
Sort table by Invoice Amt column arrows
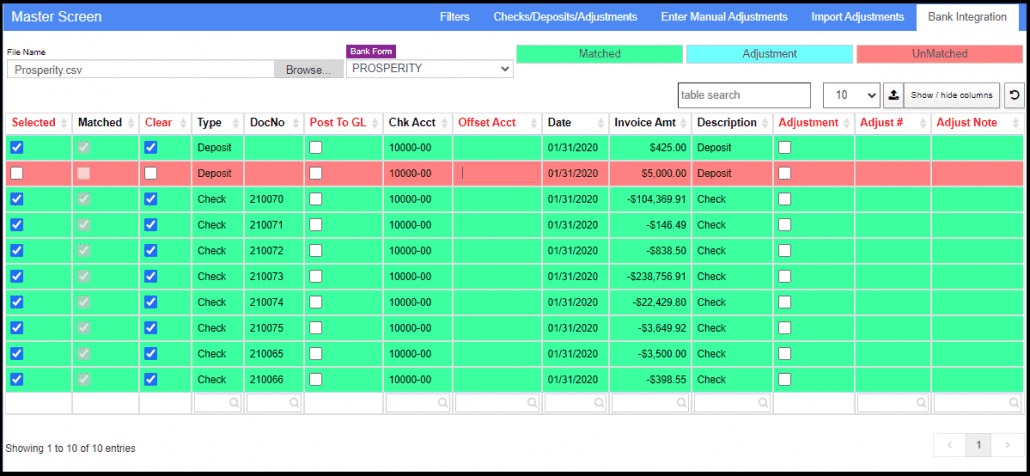click(x=682, y=123)
